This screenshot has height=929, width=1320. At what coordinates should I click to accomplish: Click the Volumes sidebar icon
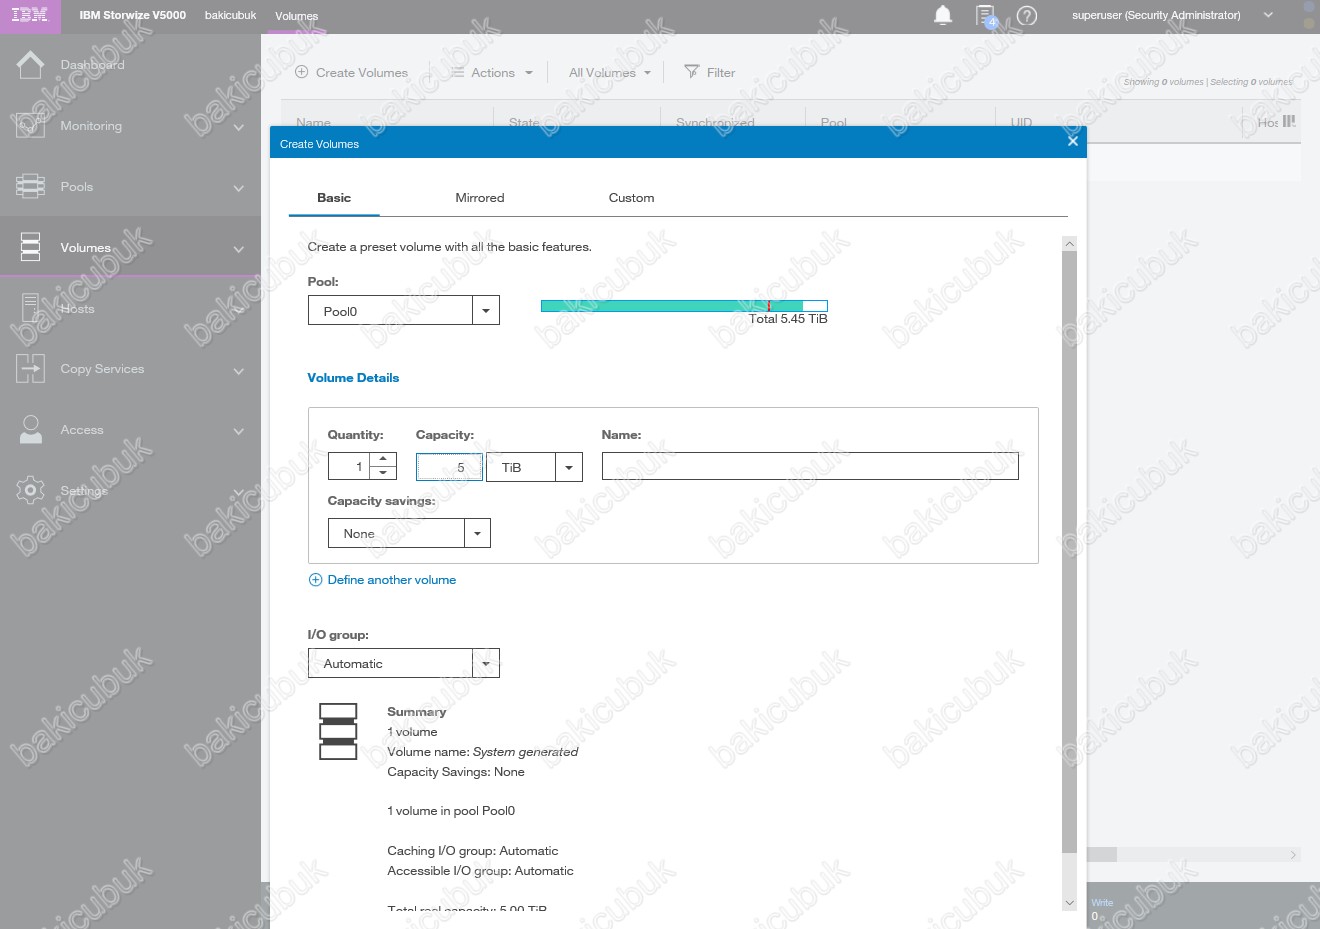(30, 247)
